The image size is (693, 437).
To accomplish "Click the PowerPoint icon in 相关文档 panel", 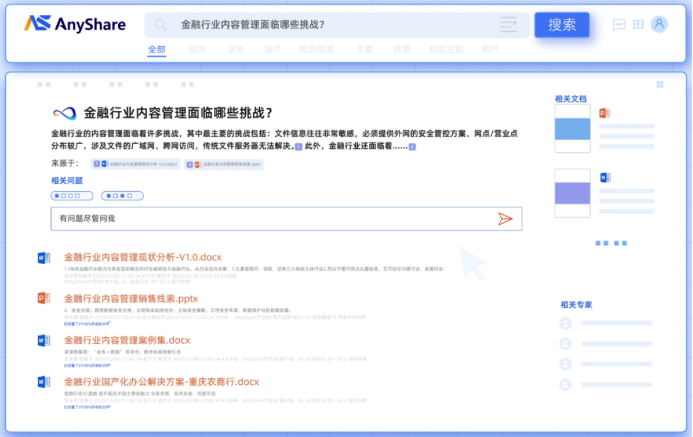I will (605, 114).
